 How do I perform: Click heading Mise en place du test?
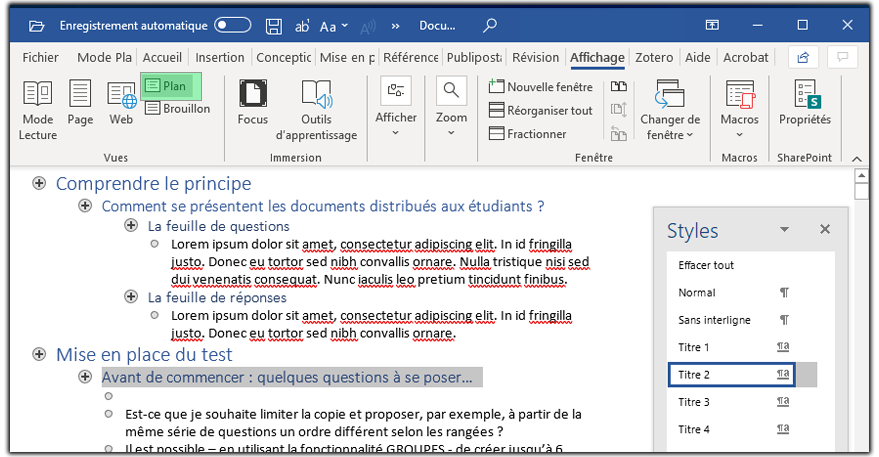(144, 354)
